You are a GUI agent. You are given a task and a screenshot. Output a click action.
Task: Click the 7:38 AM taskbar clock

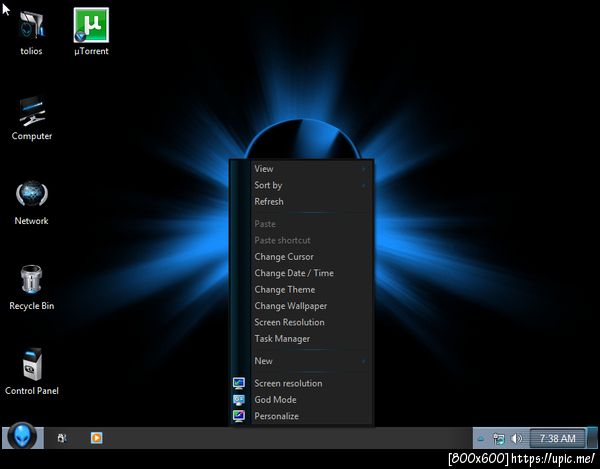(x=558, y=438)
